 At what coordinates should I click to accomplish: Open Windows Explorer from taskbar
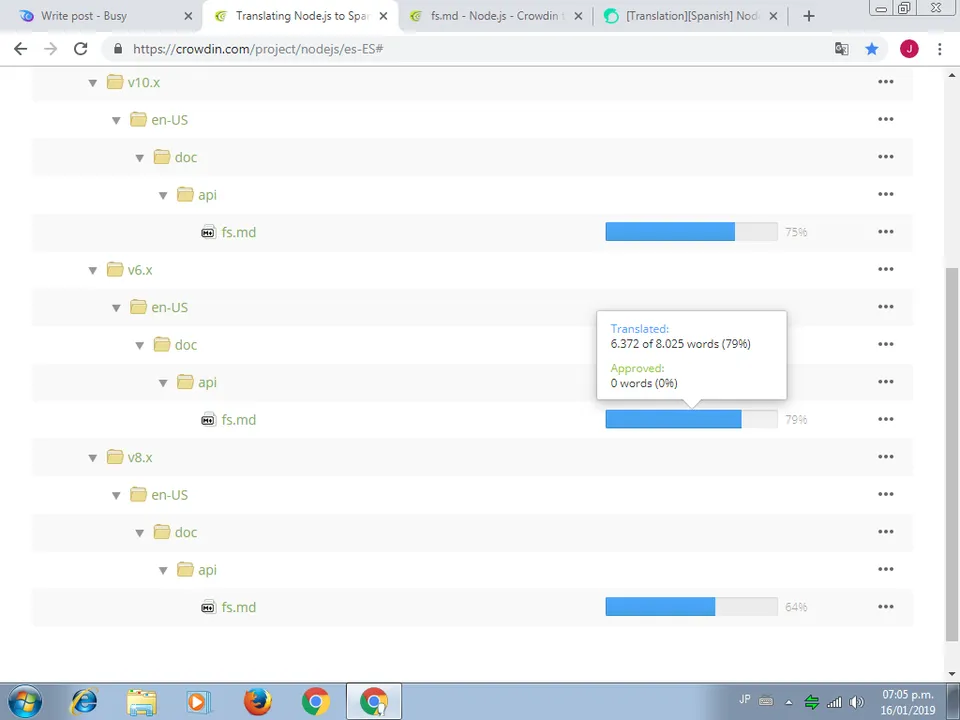point(141,702)
